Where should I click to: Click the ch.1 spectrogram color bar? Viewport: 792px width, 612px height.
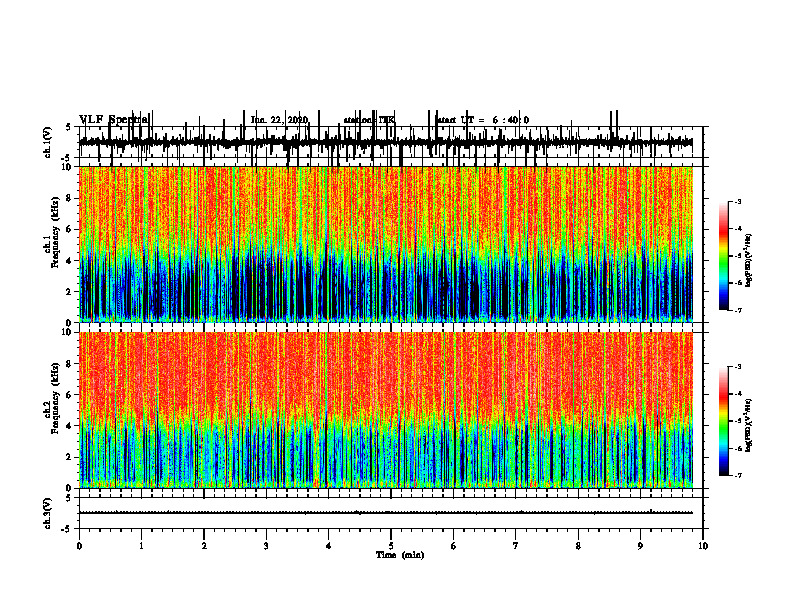(x=723, y=255)
